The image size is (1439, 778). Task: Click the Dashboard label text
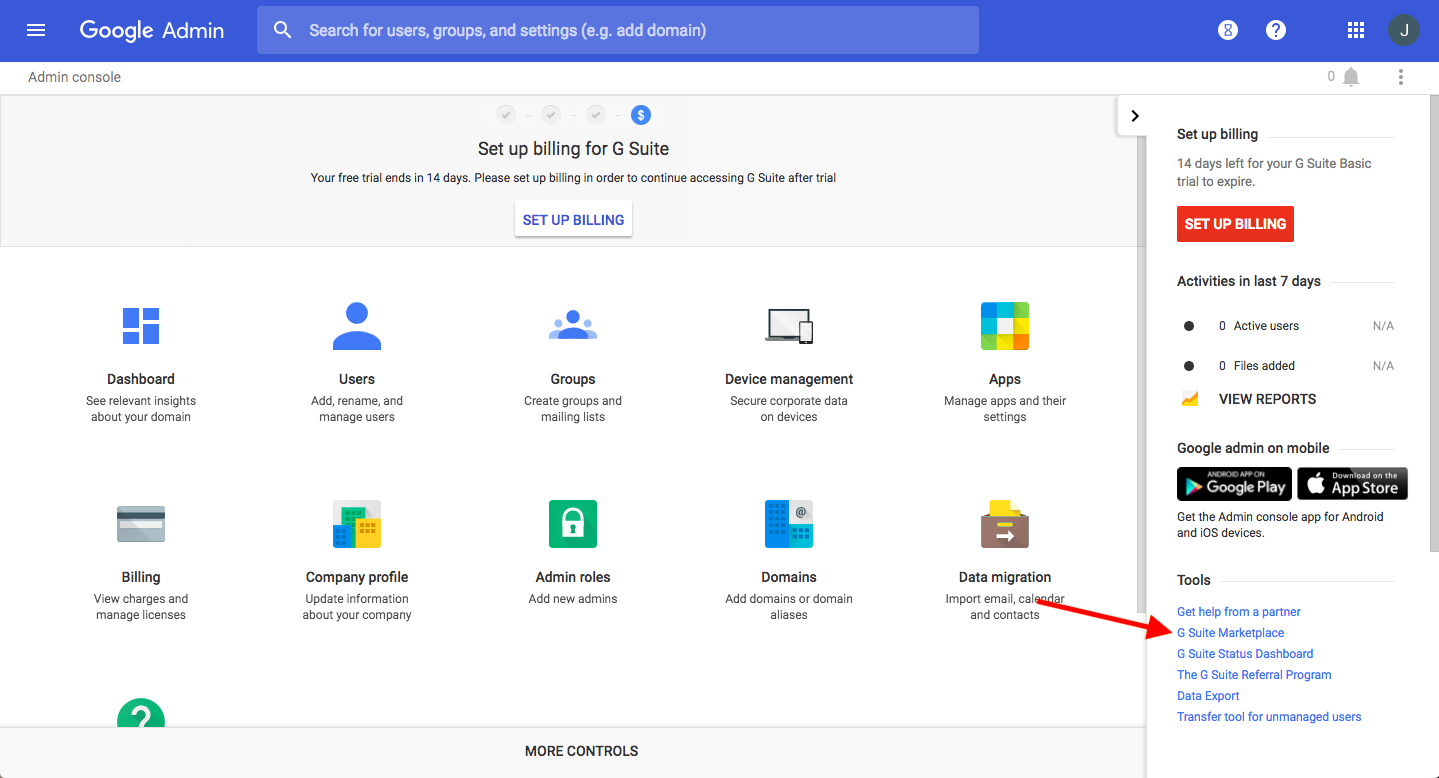click(141, 379)
